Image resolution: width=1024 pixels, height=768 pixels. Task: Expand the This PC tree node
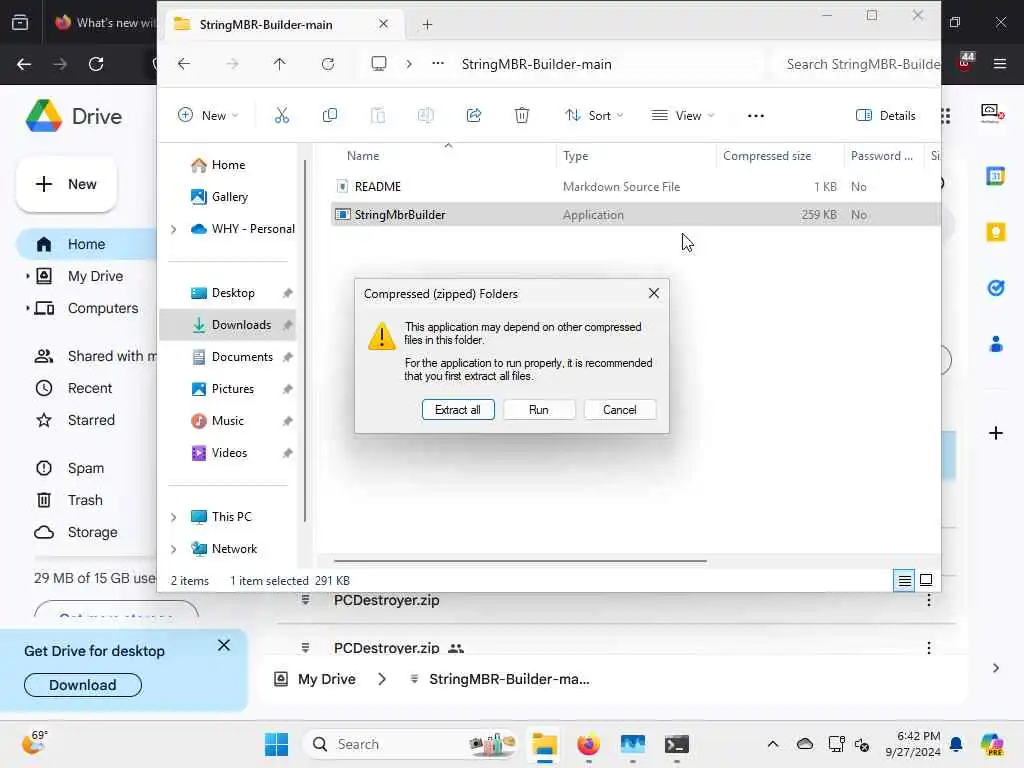173,517
